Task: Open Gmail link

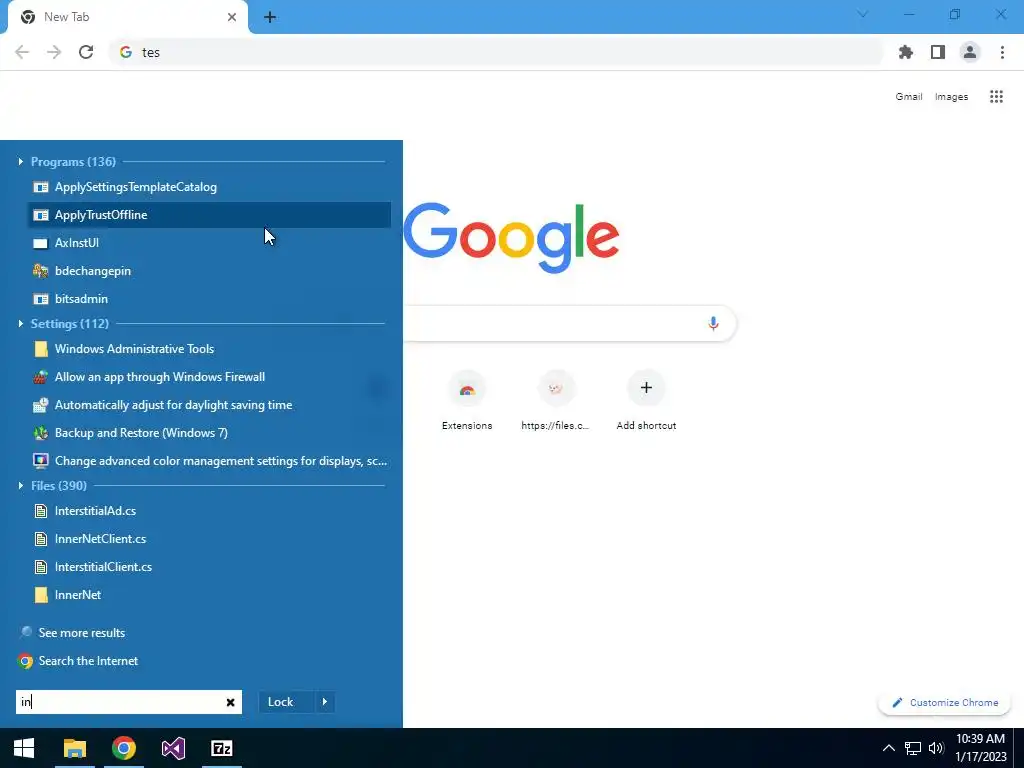Action: tap(908, 97)
